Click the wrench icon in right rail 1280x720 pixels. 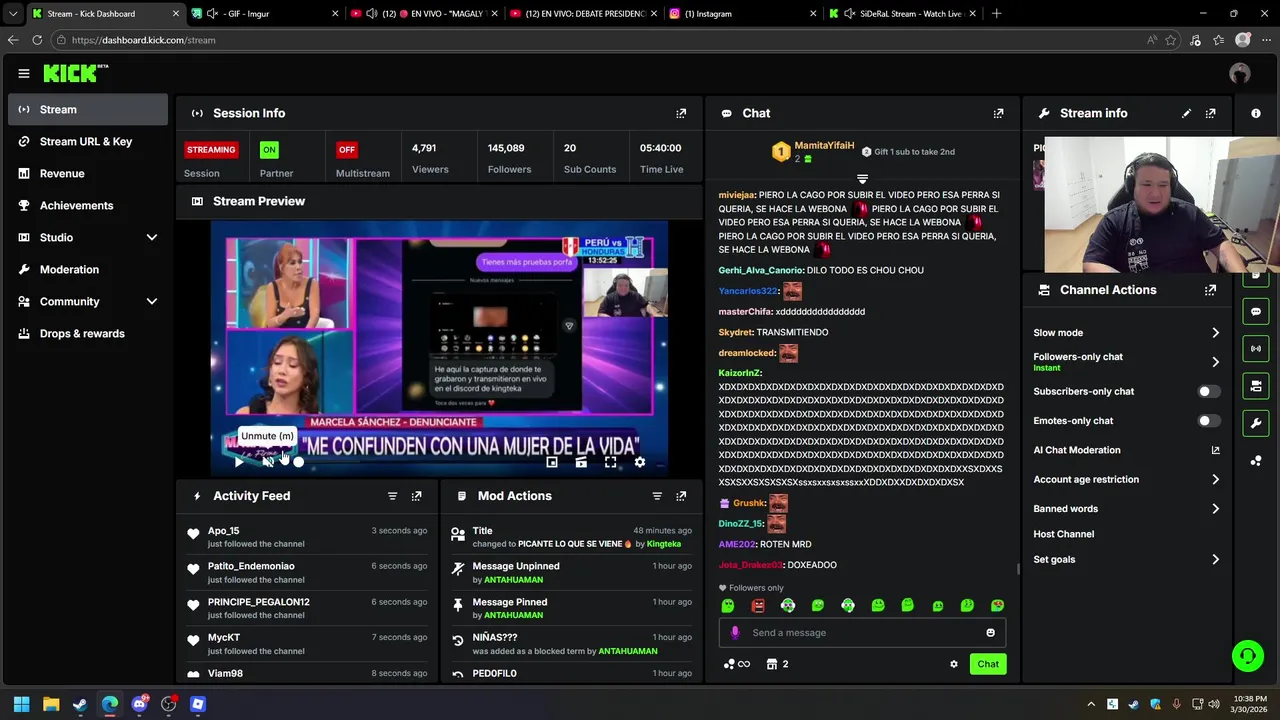click(x=1256, y=423)
